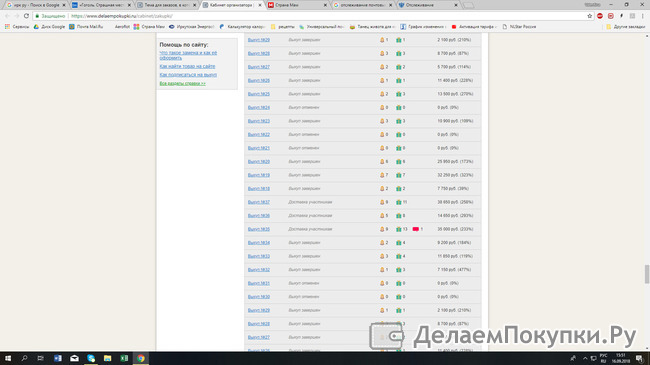Open File Explorer from the taskbar
Screen dimensions: 650x365
coord(107,358)
